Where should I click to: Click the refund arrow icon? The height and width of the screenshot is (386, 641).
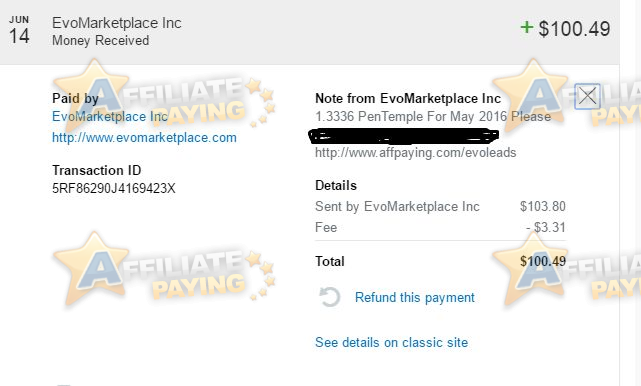coord(329,297)
